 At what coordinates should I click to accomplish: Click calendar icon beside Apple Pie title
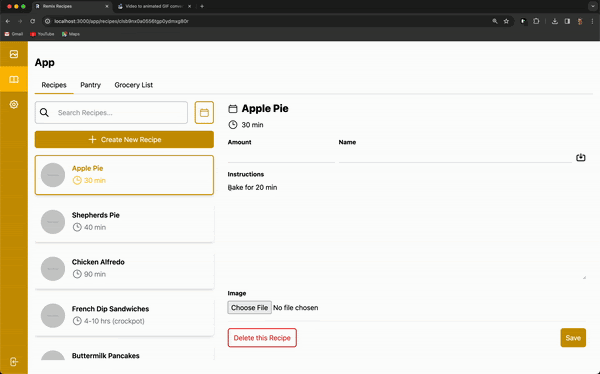233,109
